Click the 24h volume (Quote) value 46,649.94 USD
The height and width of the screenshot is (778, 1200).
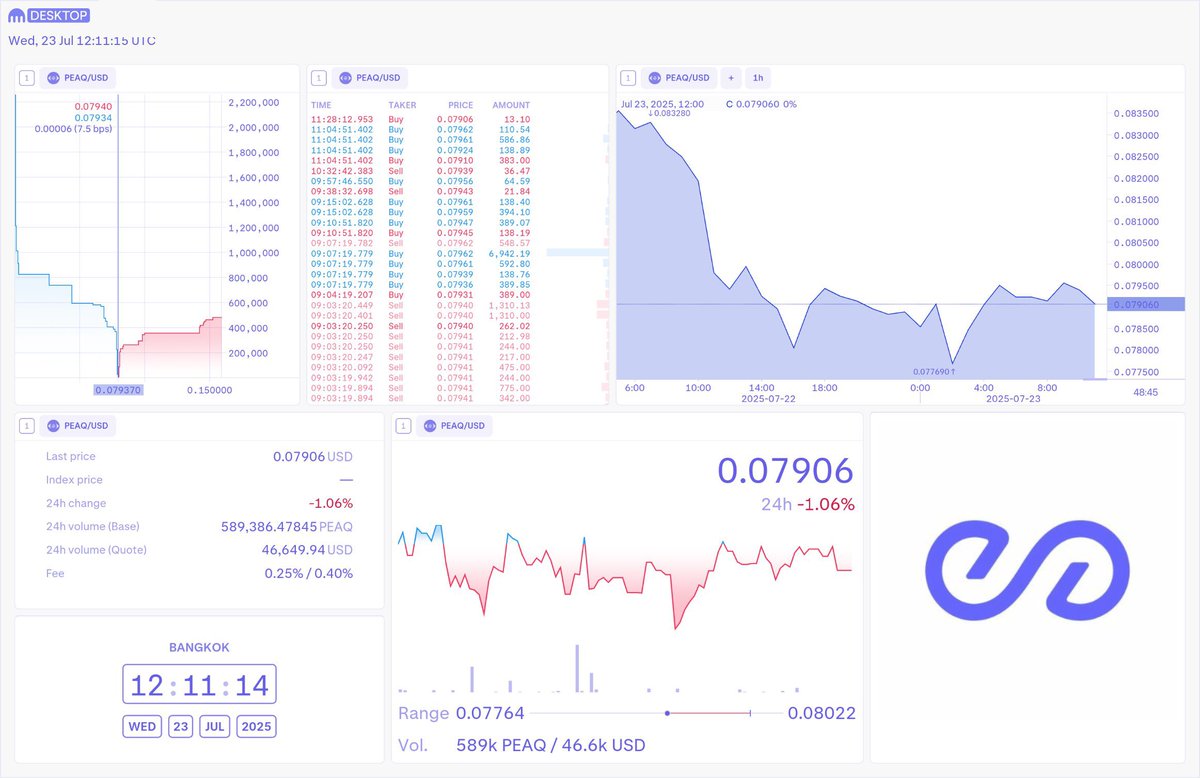click(307, 550)
